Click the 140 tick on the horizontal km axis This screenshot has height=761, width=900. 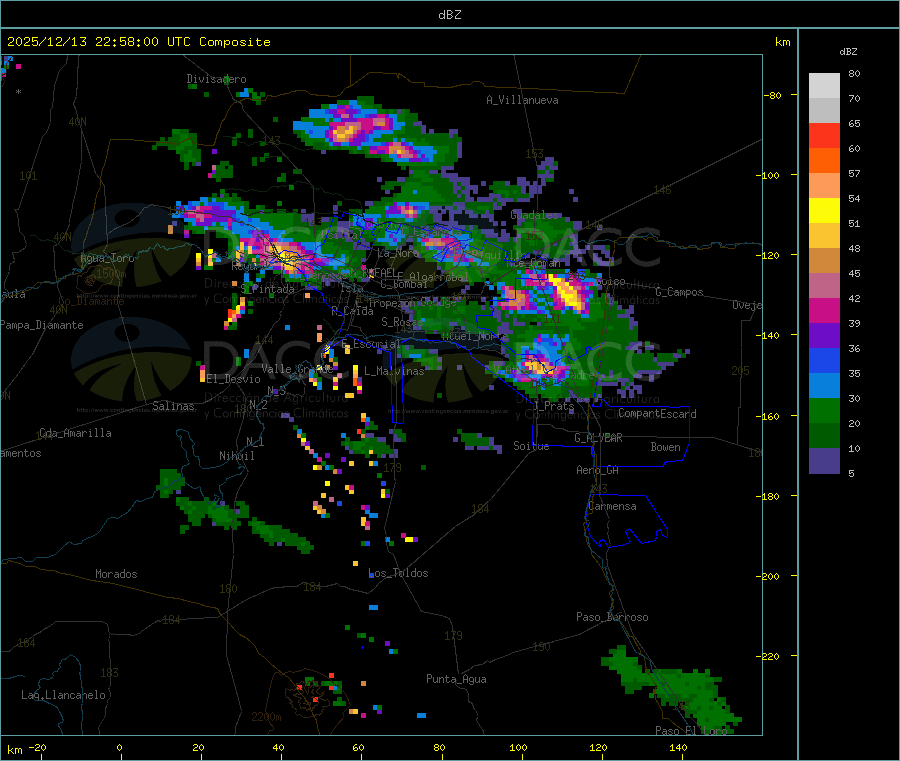pos(678,748)
